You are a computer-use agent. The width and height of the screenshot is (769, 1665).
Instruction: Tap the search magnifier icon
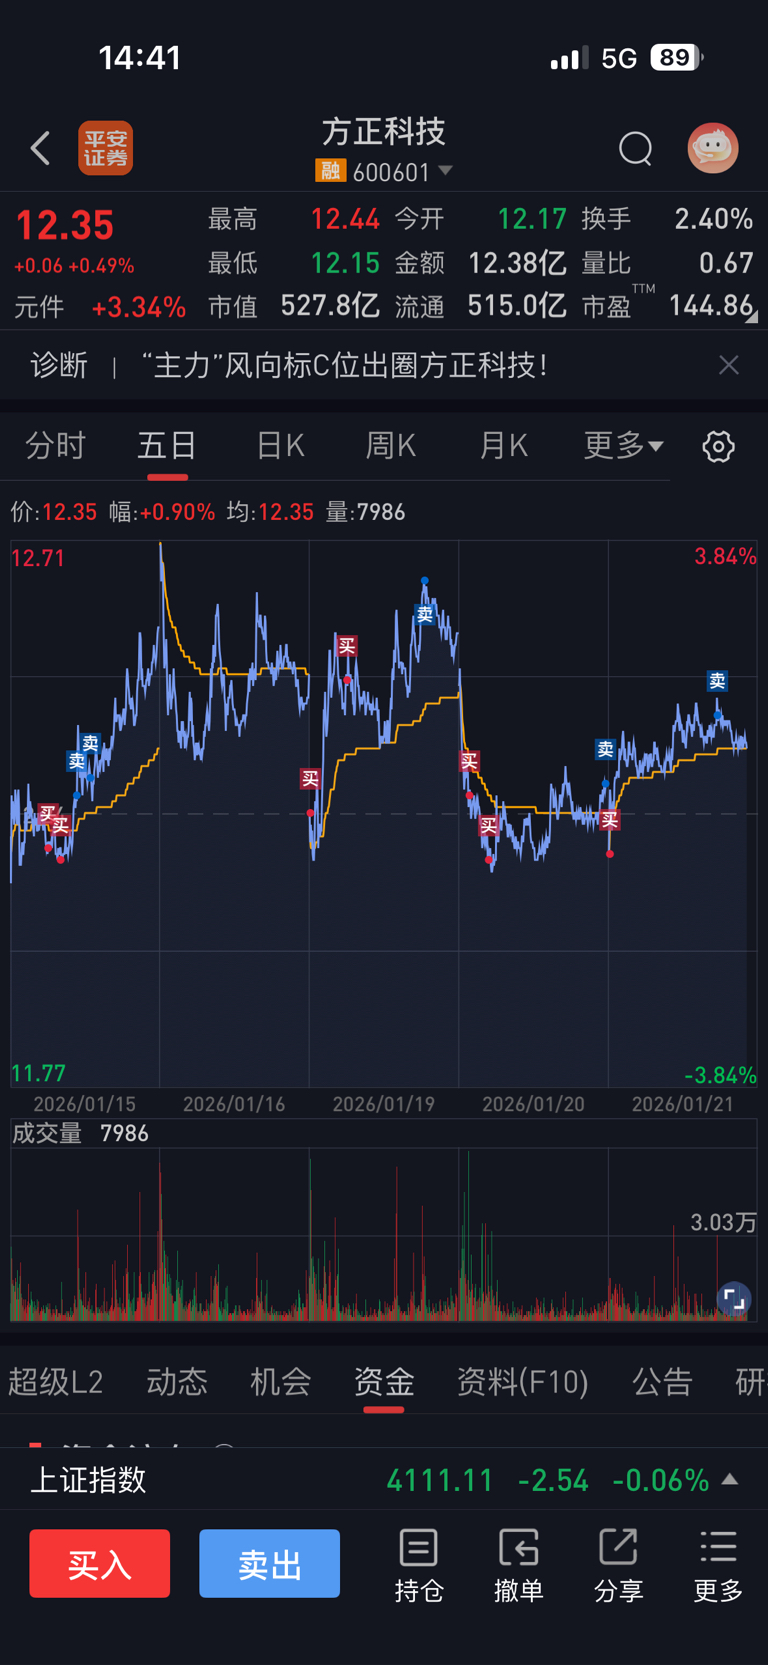[635, 149]
